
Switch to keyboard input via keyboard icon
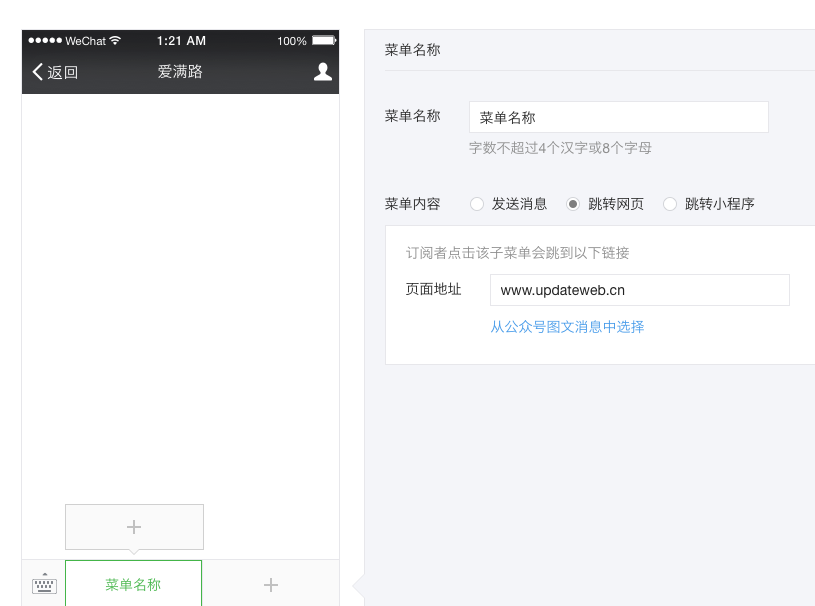tap(44, 585)
